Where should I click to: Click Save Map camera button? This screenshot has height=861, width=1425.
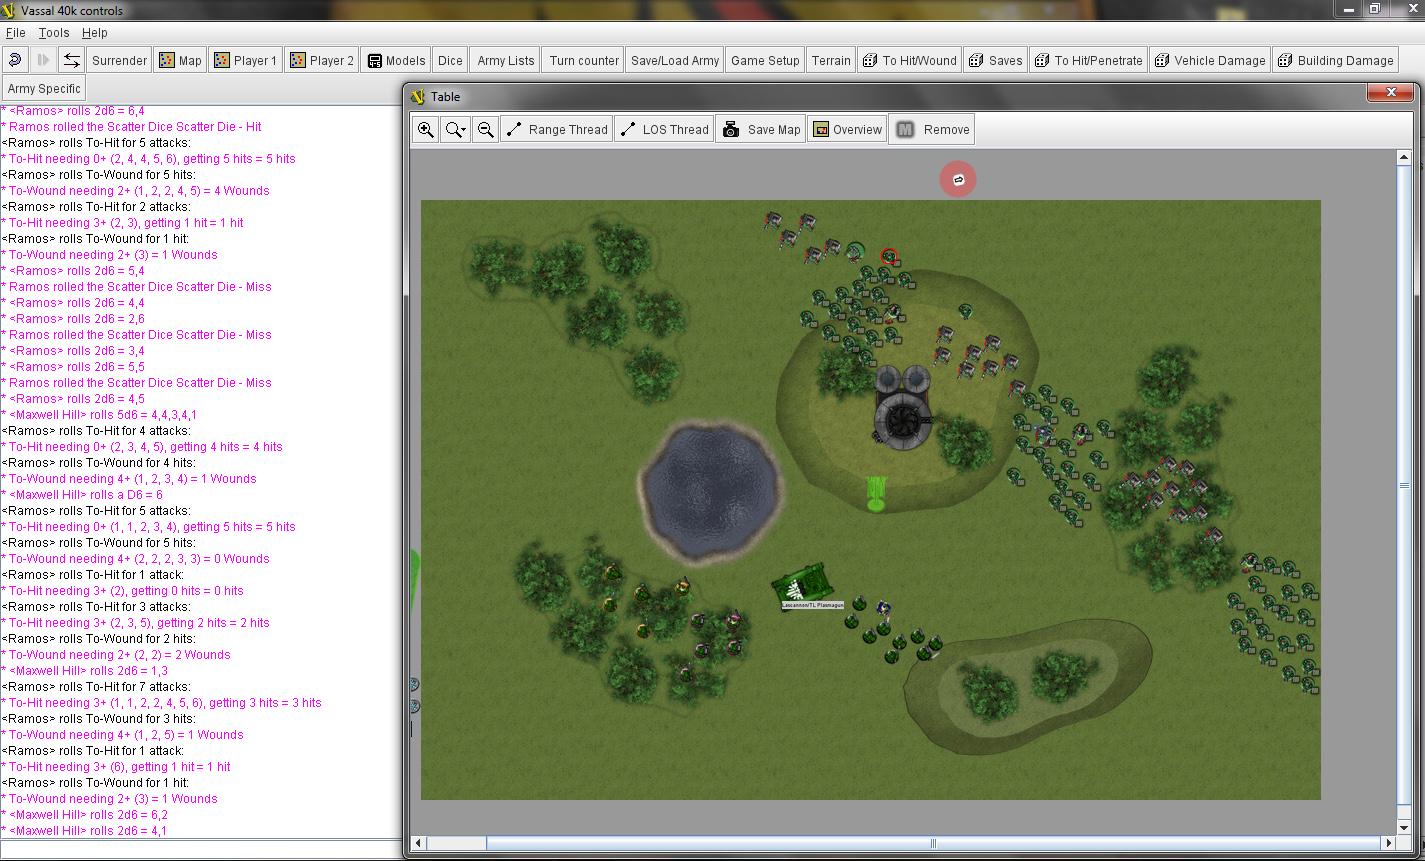point(762,129)
